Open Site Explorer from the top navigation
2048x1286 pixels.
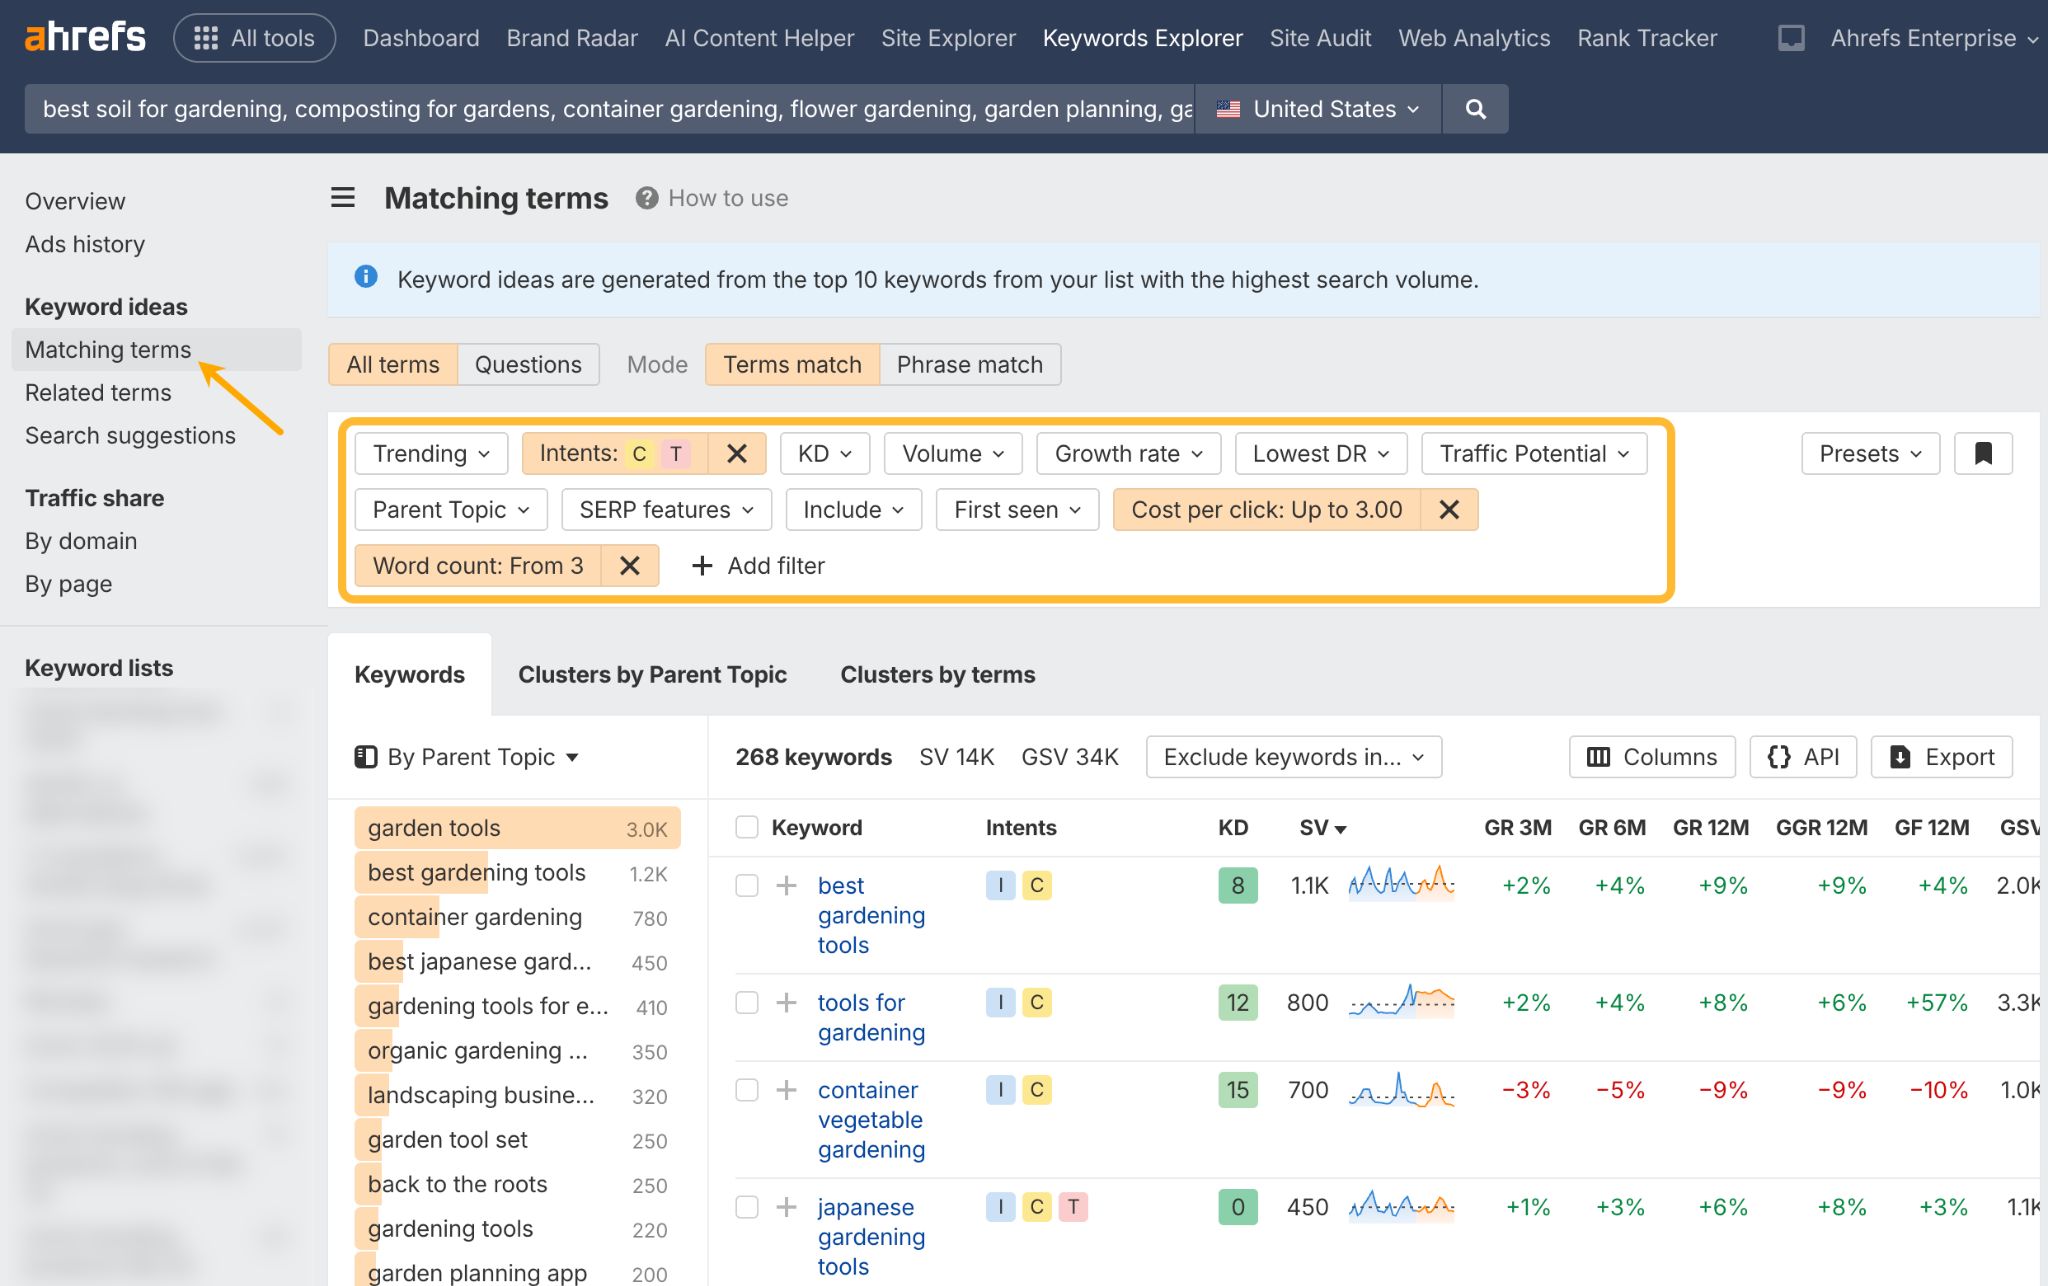coord(947,38)
